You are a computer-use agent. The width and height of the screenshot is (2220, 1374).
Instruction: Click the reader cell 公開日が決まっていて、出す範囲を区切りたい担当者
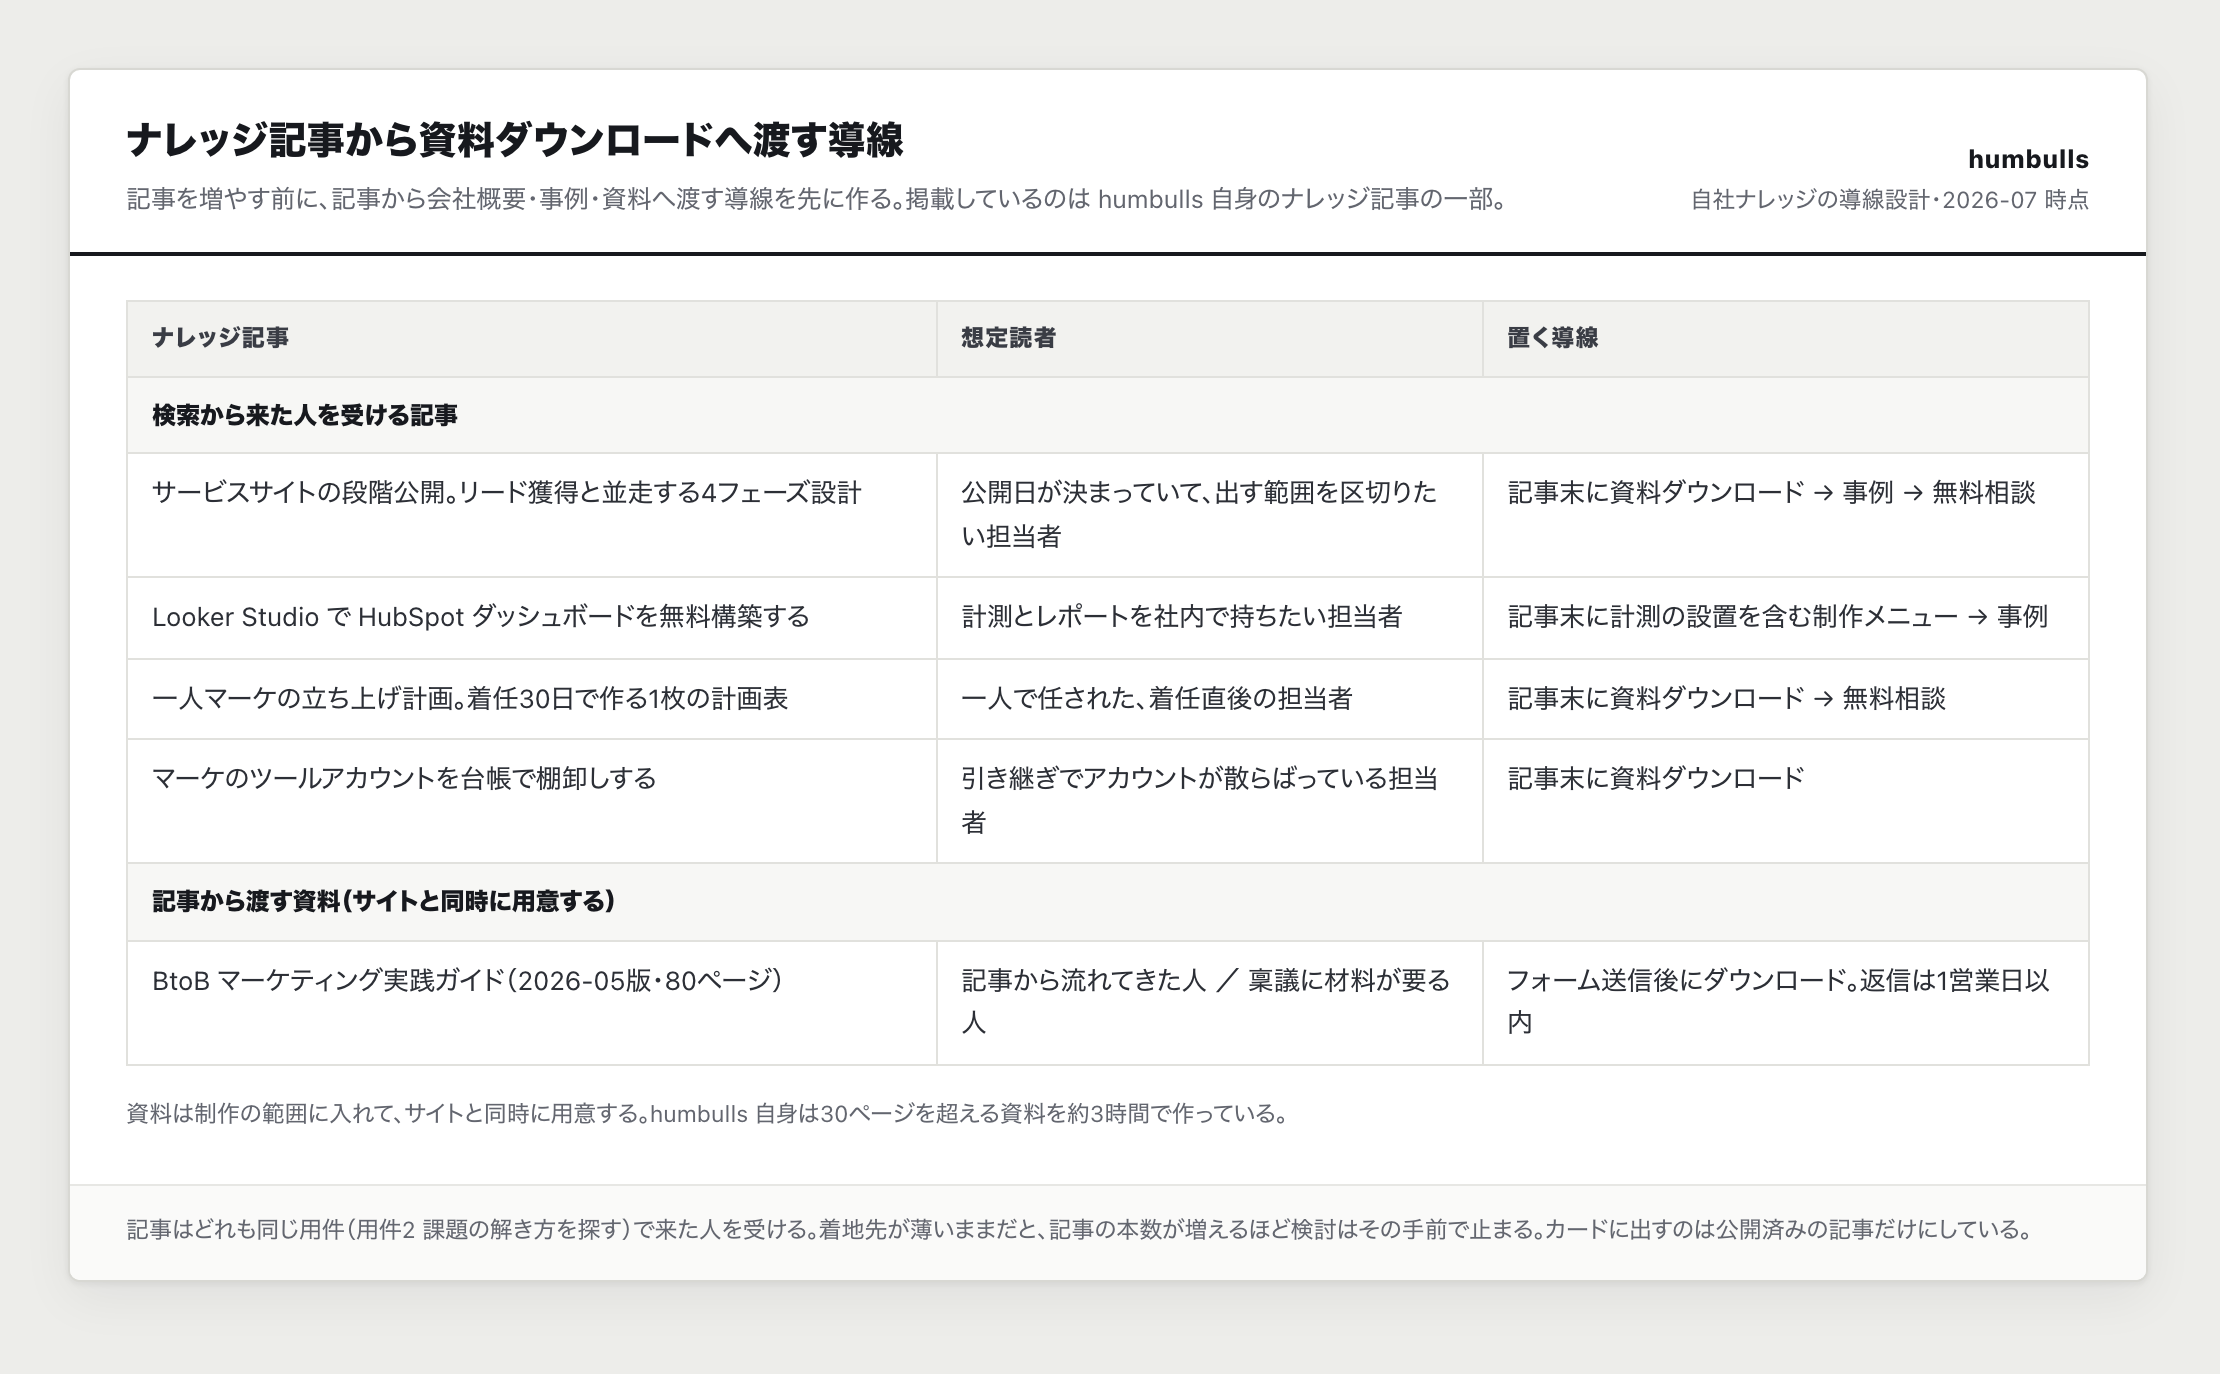pos(1209,515)
